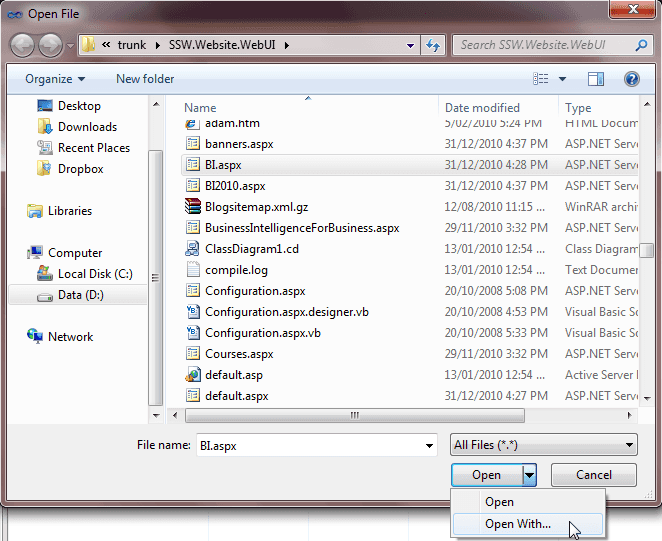The width and height of the screenshot is (662, 541).
Task: Click the refresh icon beside address bar
Action: coord(433,46)
